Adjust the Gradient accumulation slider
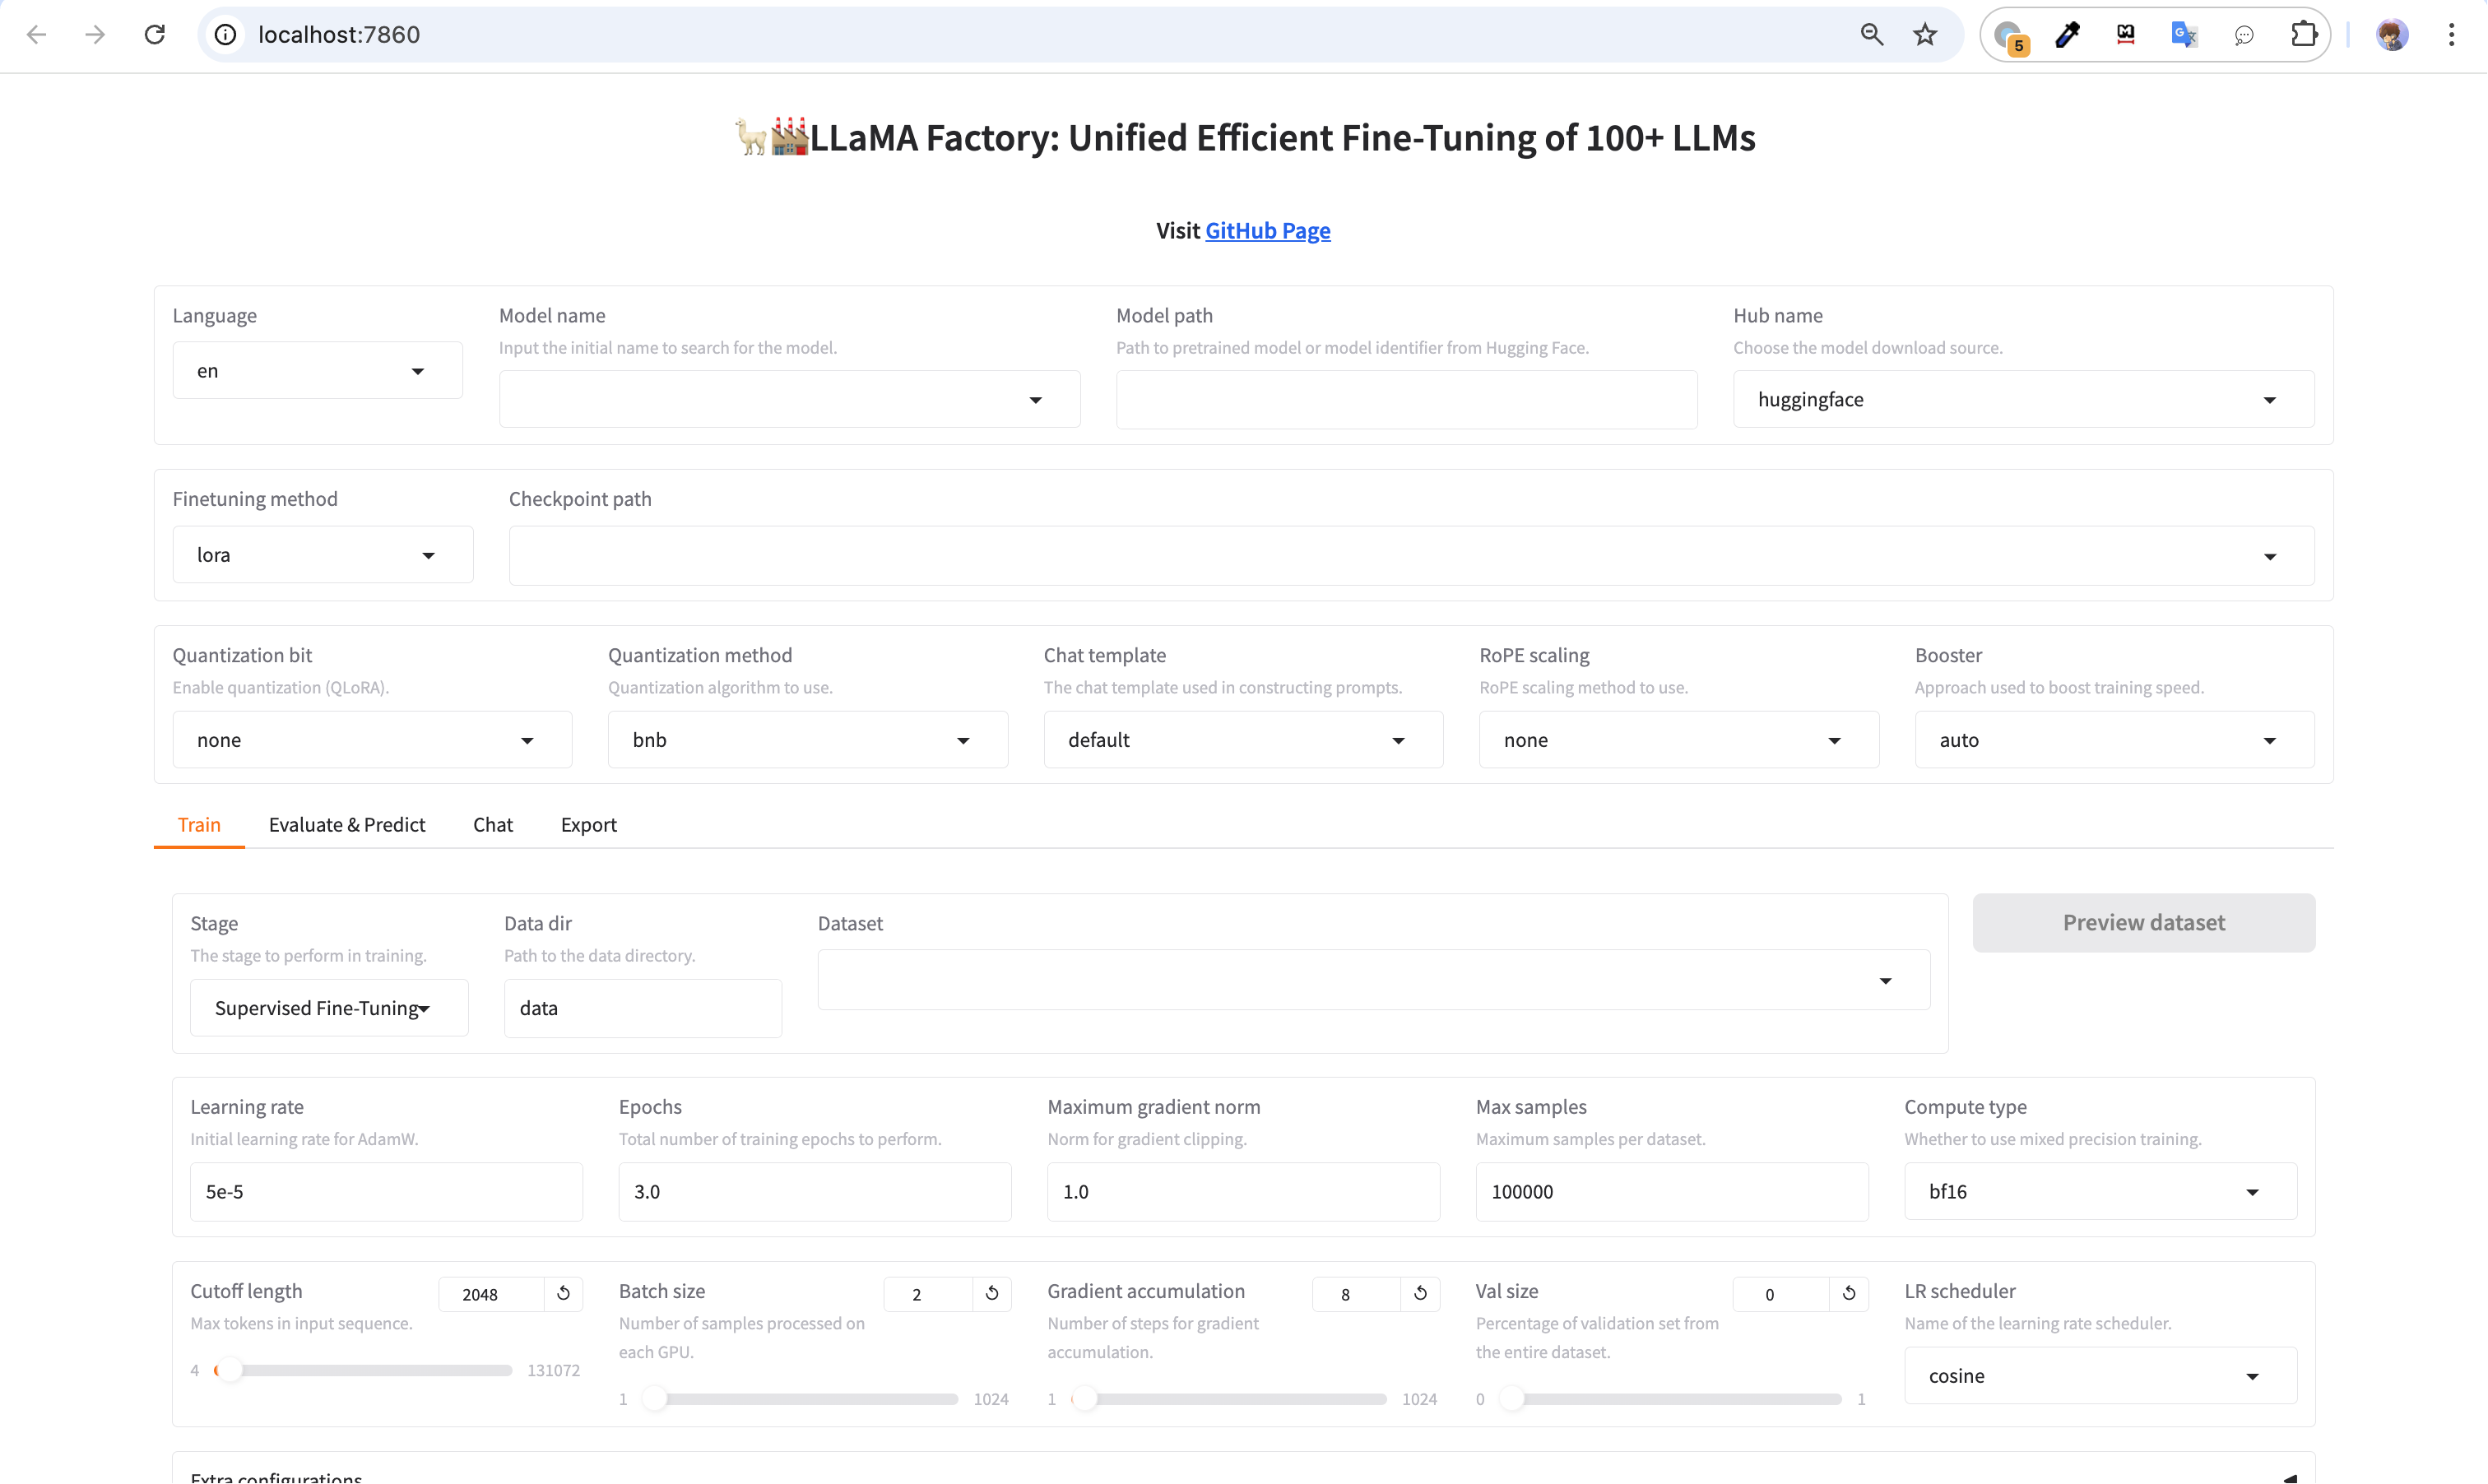This screenshot has height=1484, width=2488. coord(1229,1399)
